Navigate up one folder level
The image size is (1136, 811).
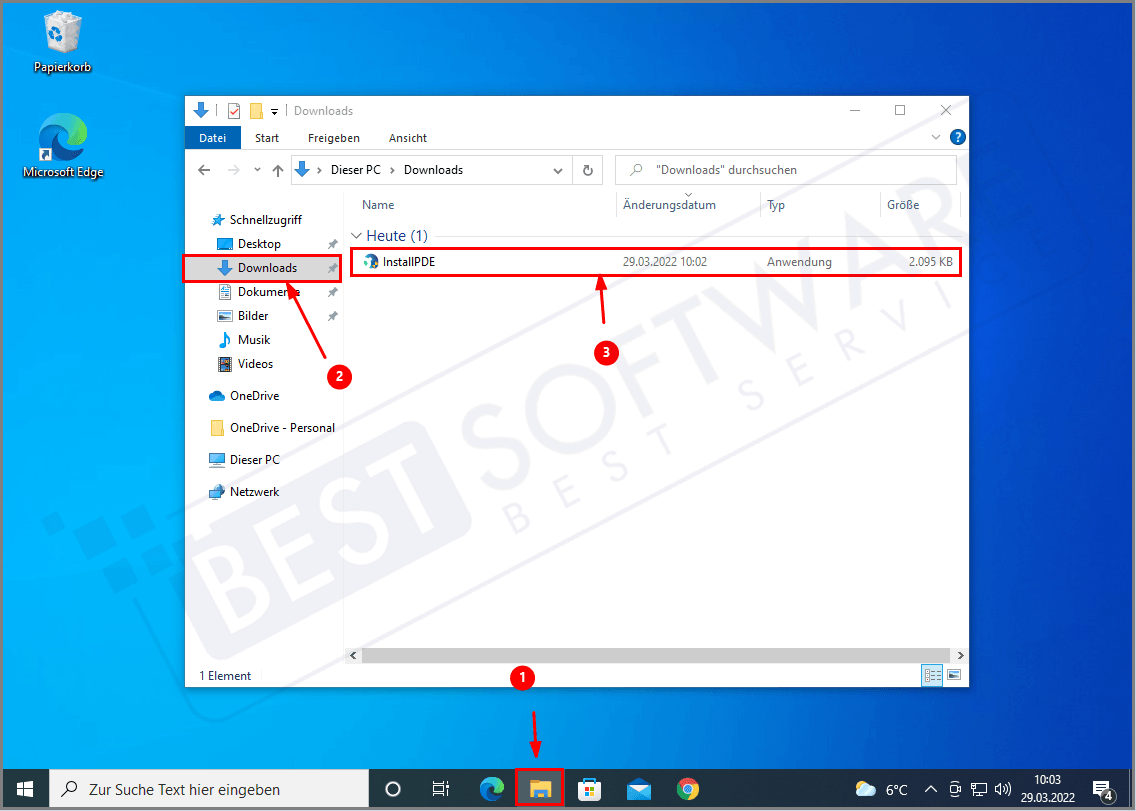point(277,170)
